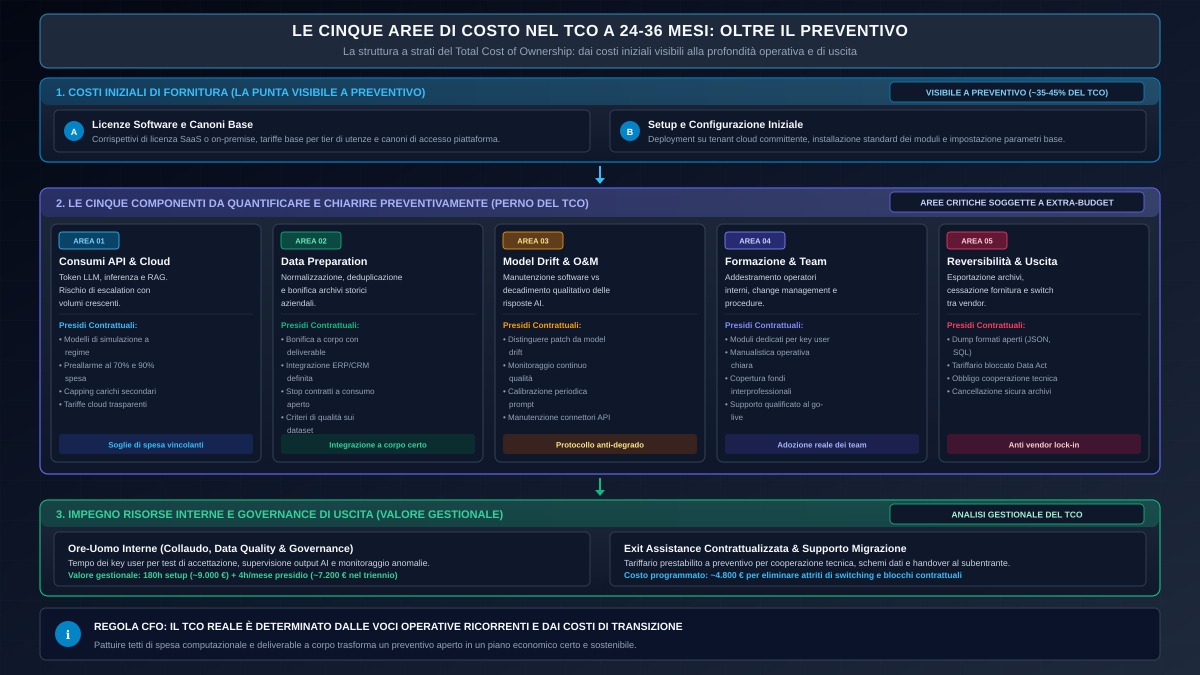
Task: Click the 'Consumi API & Cloud' card title
Action: [114, 261]
